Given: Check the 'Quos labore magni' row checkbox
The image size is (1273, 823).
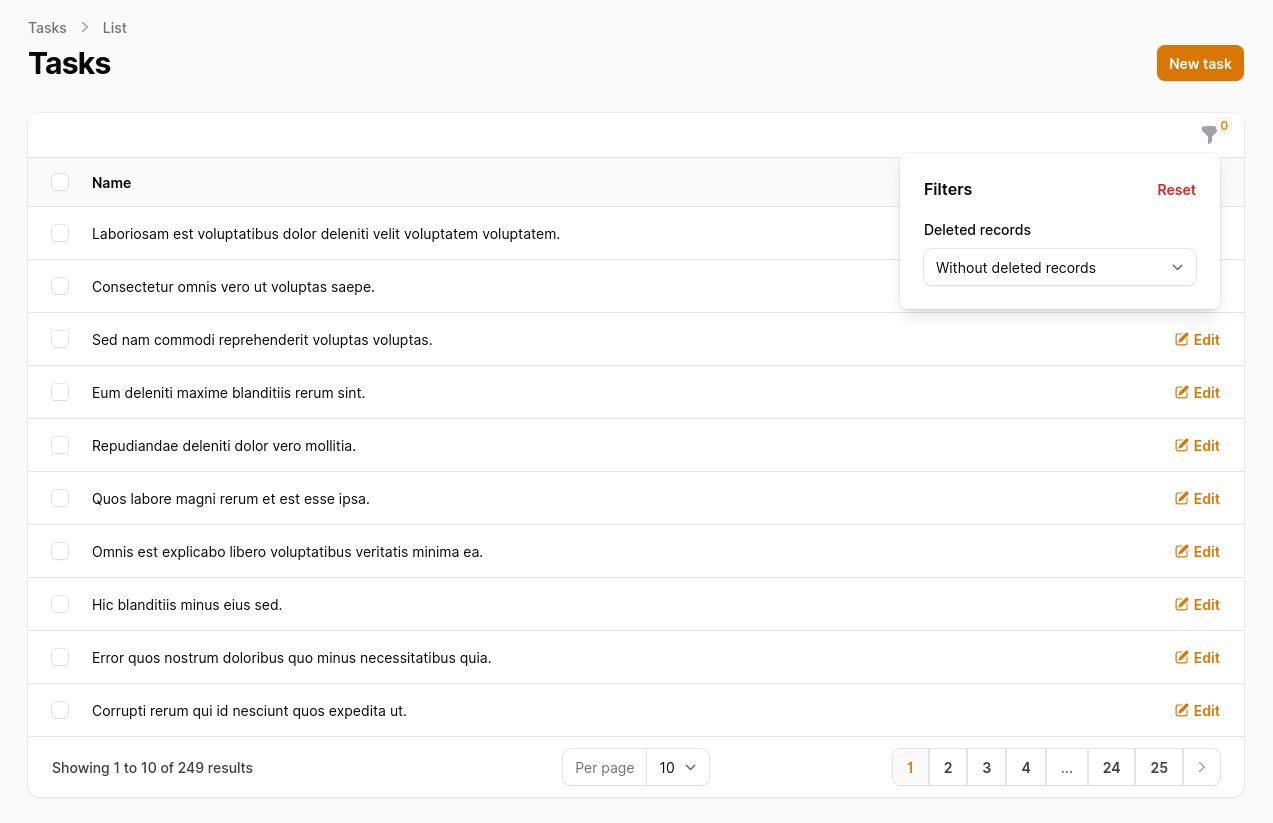Looking at the screenshot, I should (x=60, y=498).
